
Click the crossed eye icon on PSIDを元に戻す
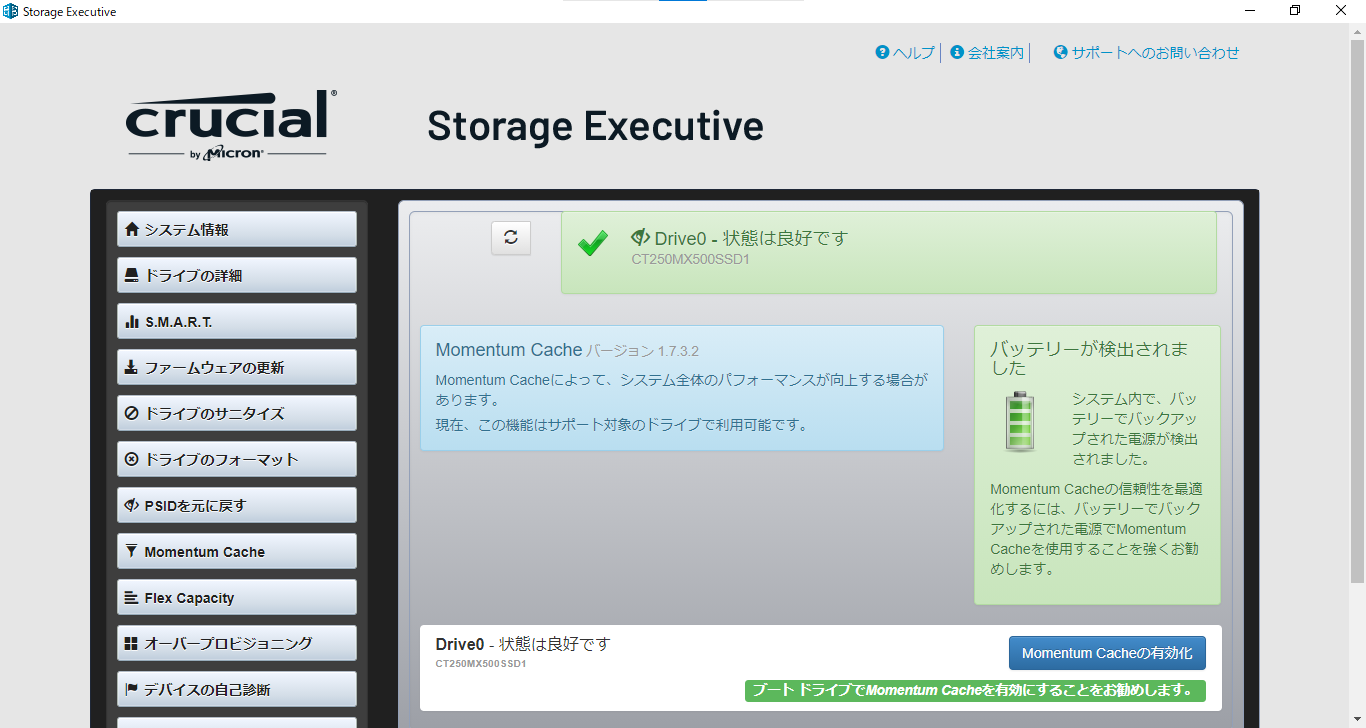131,505
